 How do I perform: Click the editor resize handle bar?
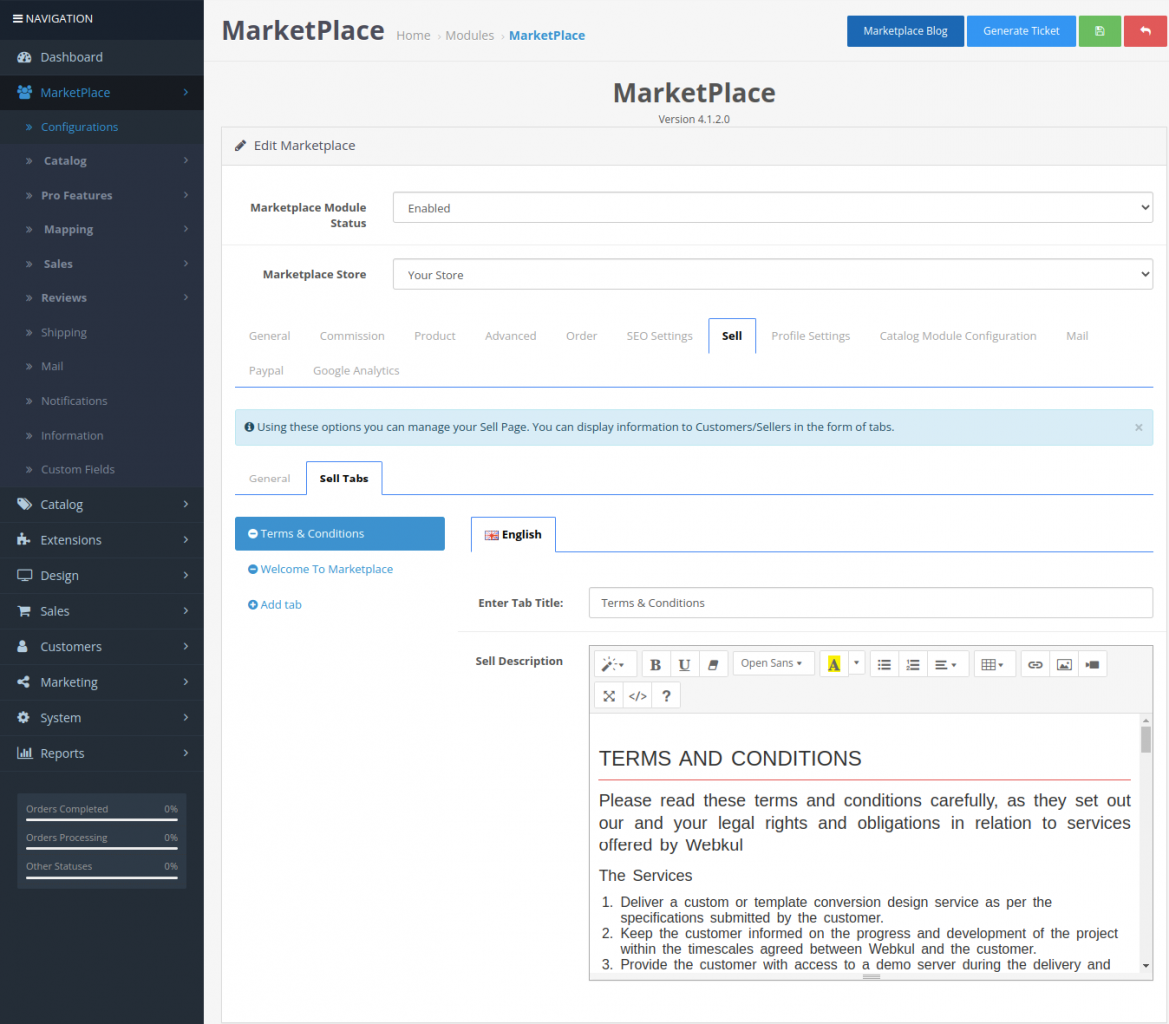pos(871,976)
